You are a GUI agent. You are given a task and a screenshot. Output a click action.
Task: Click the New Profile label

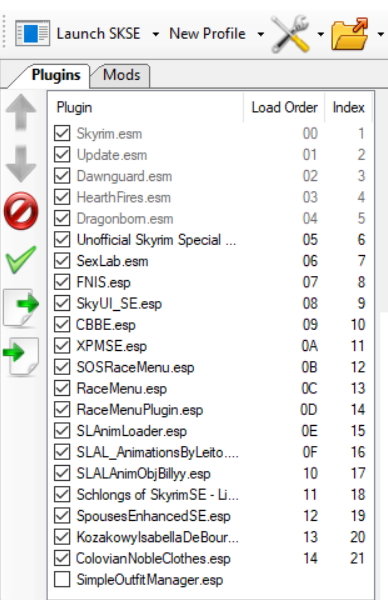[207, 34]
